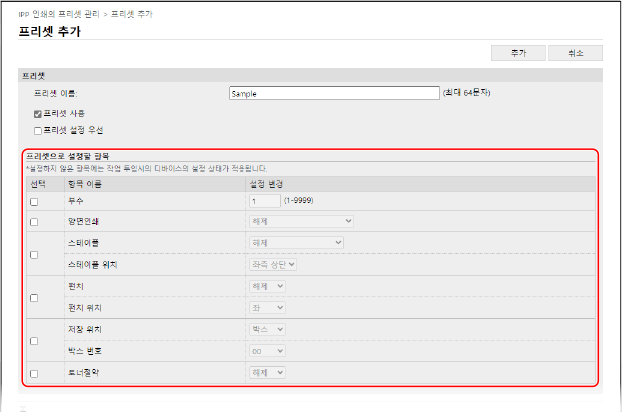Uncheck the 프리셋 사용 checkbox
Viewport: 622px width, 412px height.
pyautogui.click(x=38, y=113)
